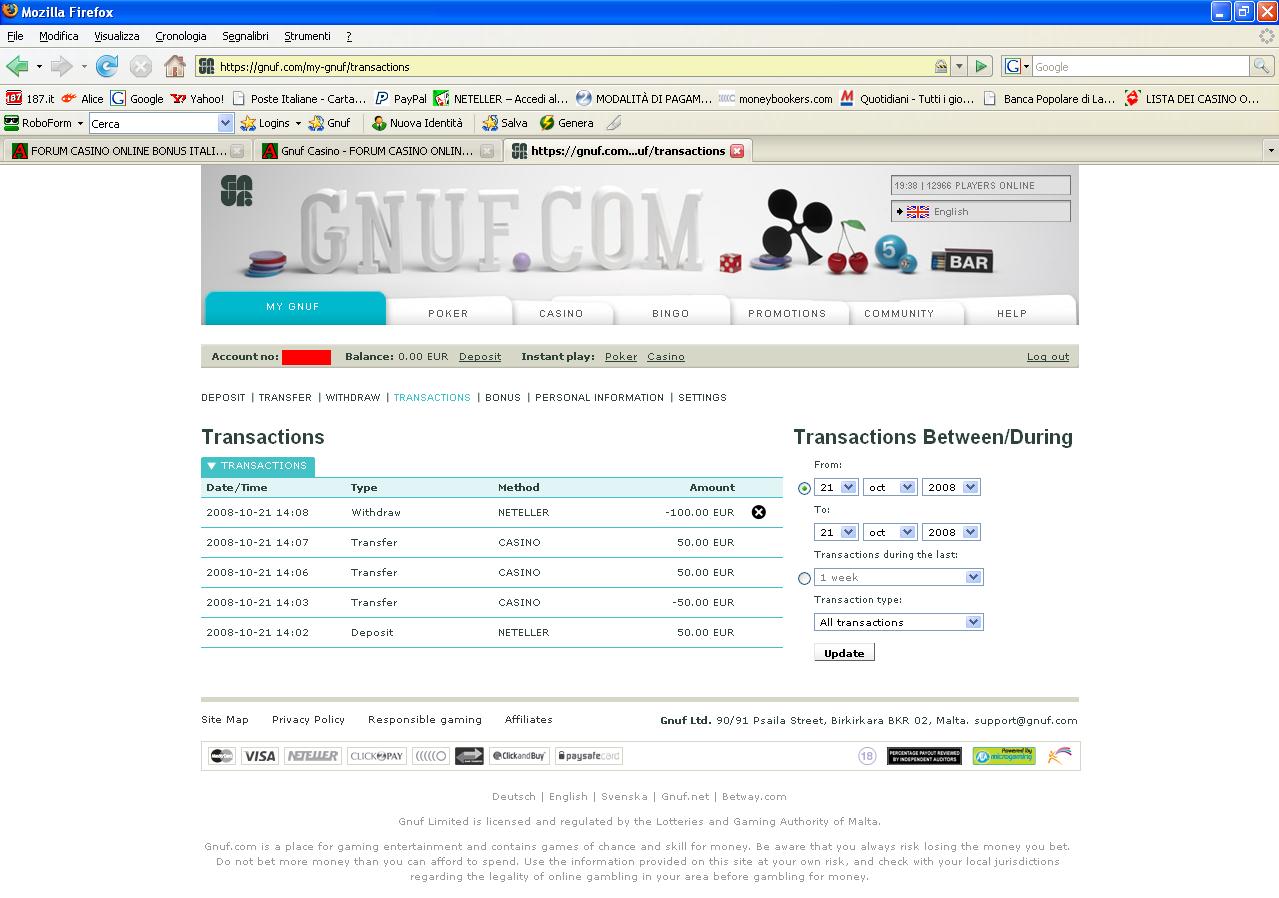The width and height of the screenshot is (1279, 898).
Task: Click the Deposit link beside balance
Action: pyautogui.click(x=480, y=357)
